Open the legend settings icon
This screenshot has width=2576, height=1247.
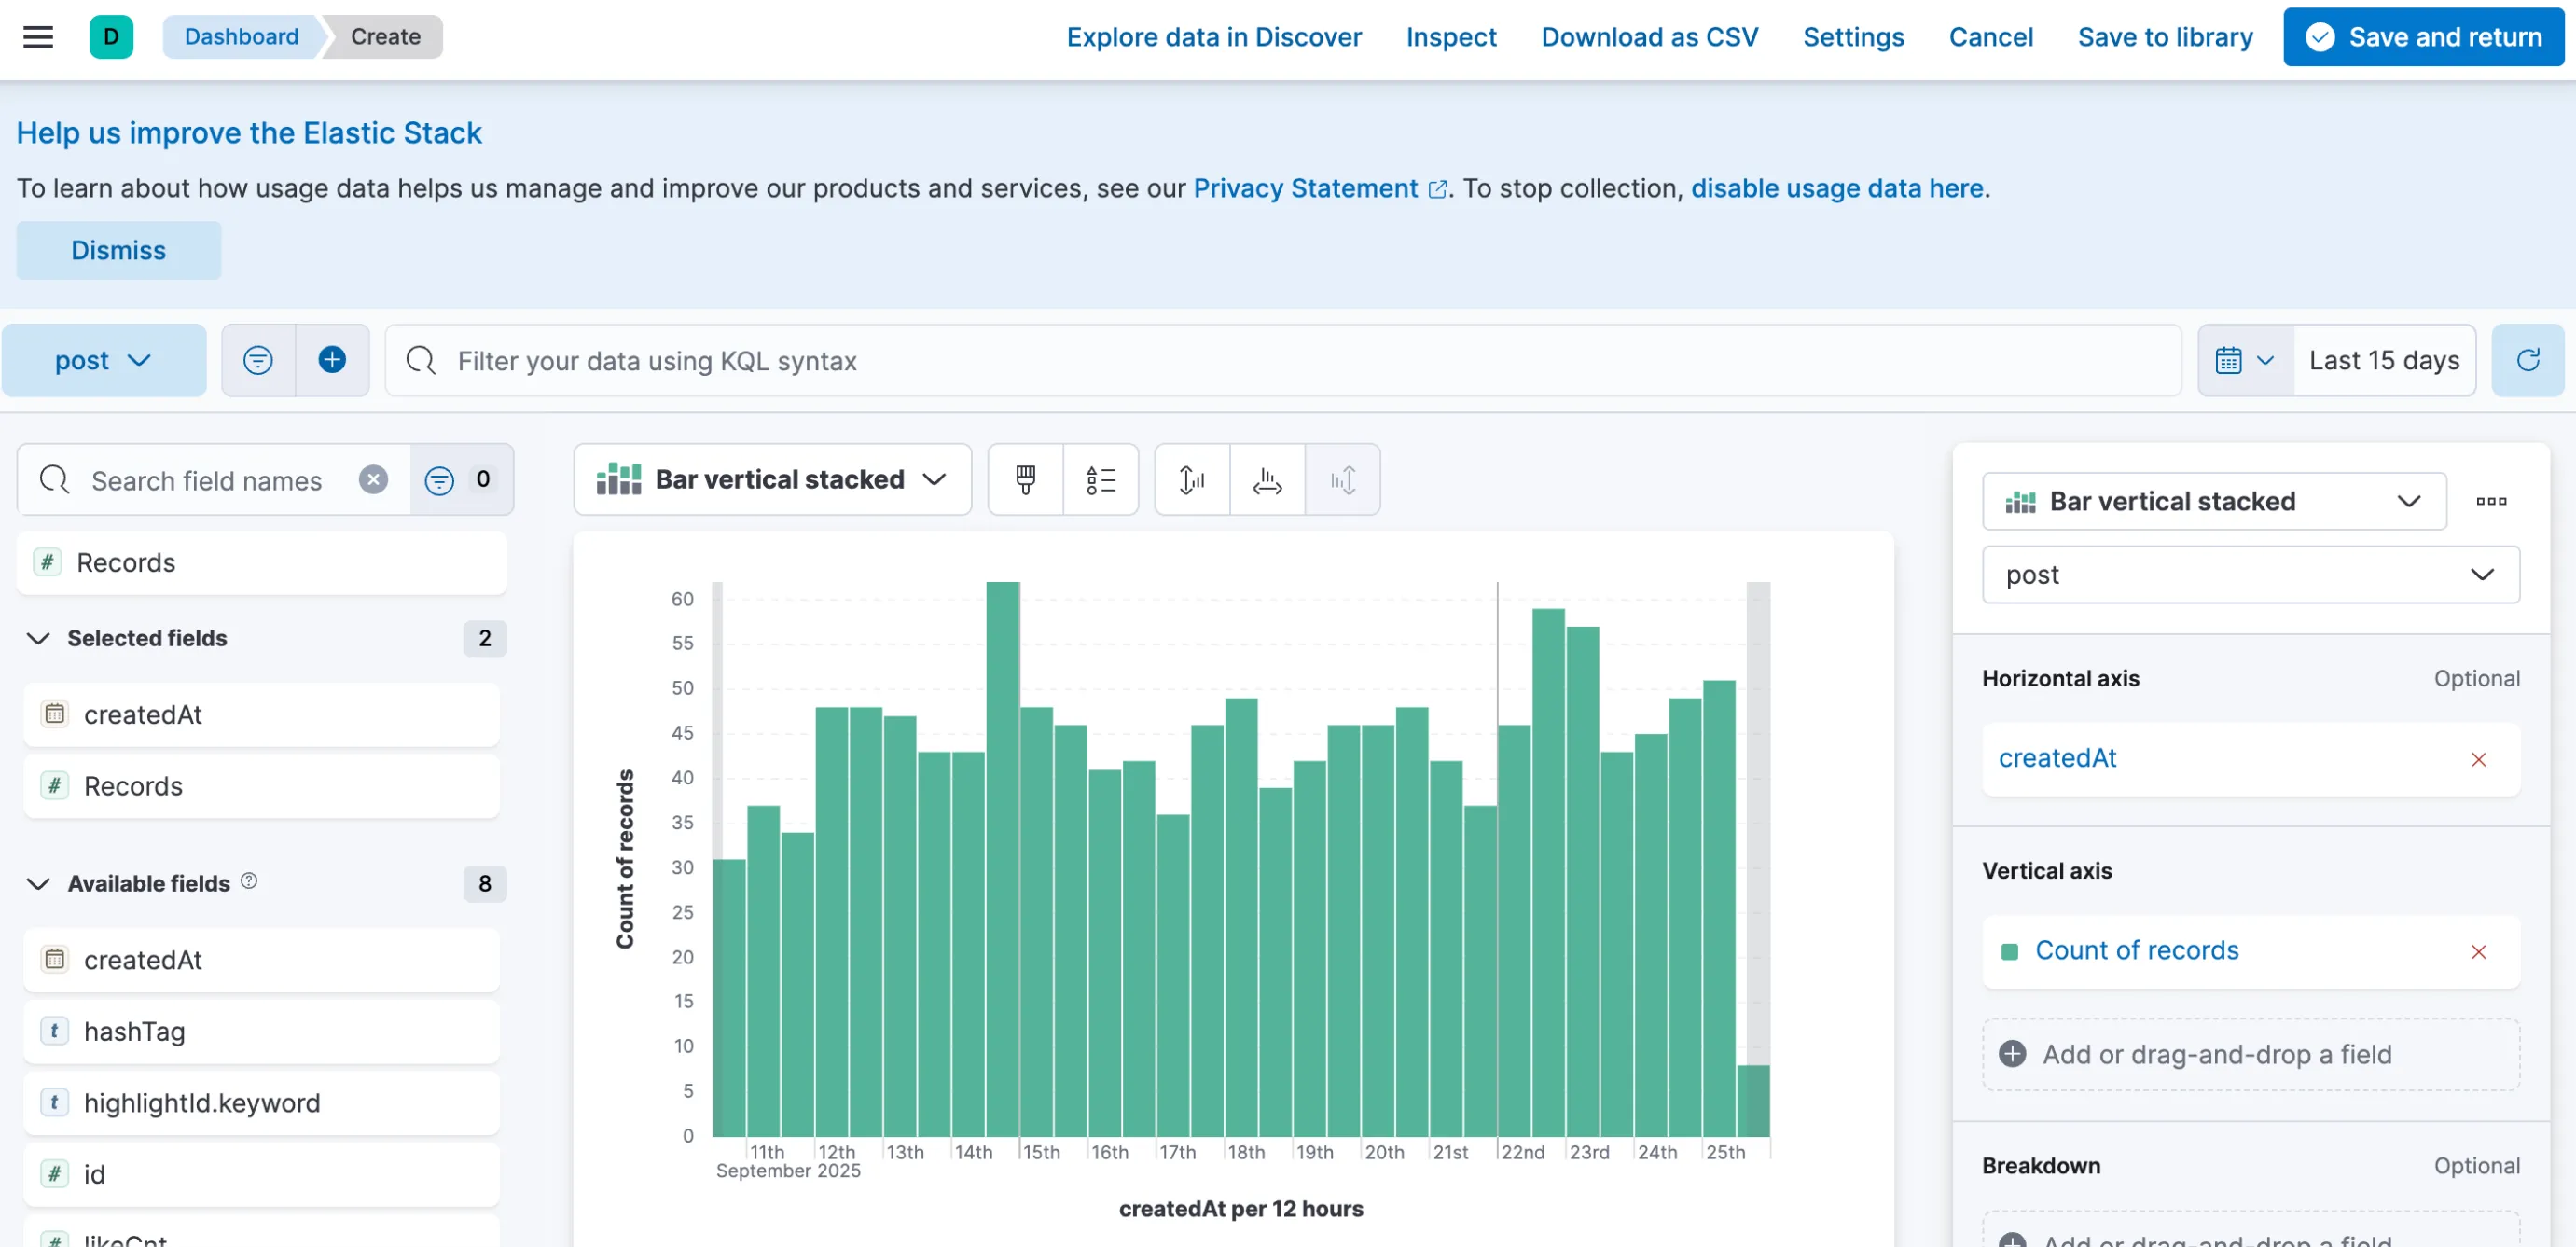[x=1101, y=480]
